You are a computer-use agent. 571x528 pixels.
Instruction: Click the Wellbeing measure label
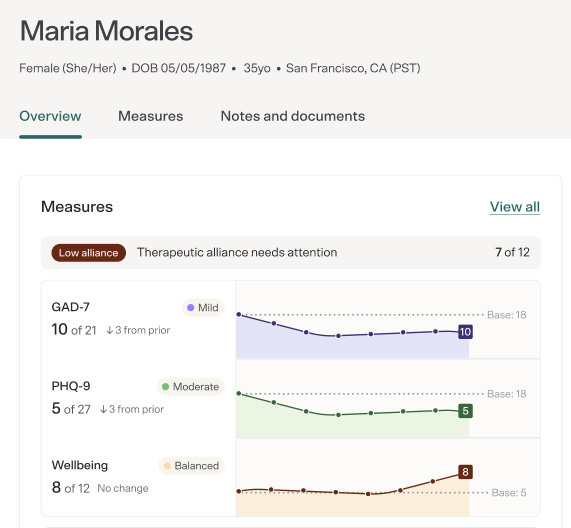(80, 465)
